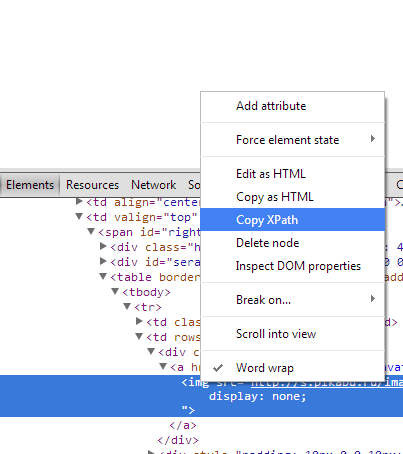Screen dimensions: 403x454
Task: Collapse the td valign top node
Action: click(79, 217)
